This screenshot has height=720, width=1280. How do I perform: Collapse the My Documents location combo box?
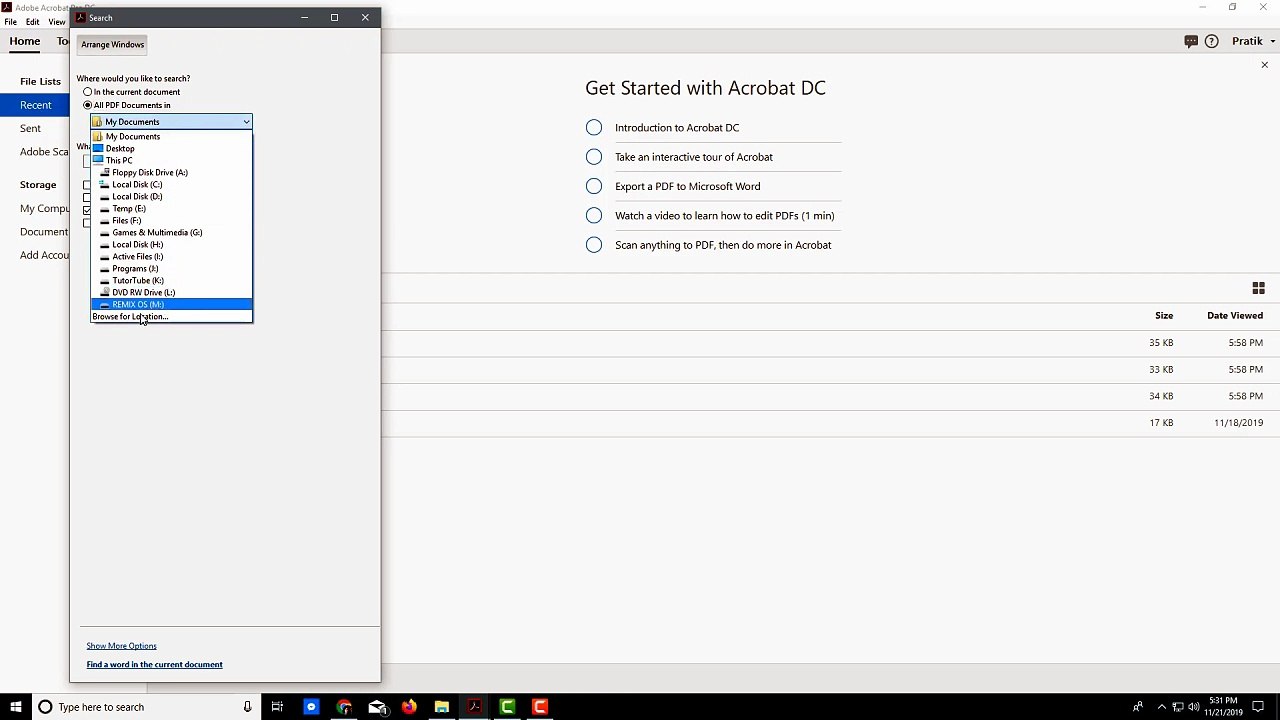point(246,122)
